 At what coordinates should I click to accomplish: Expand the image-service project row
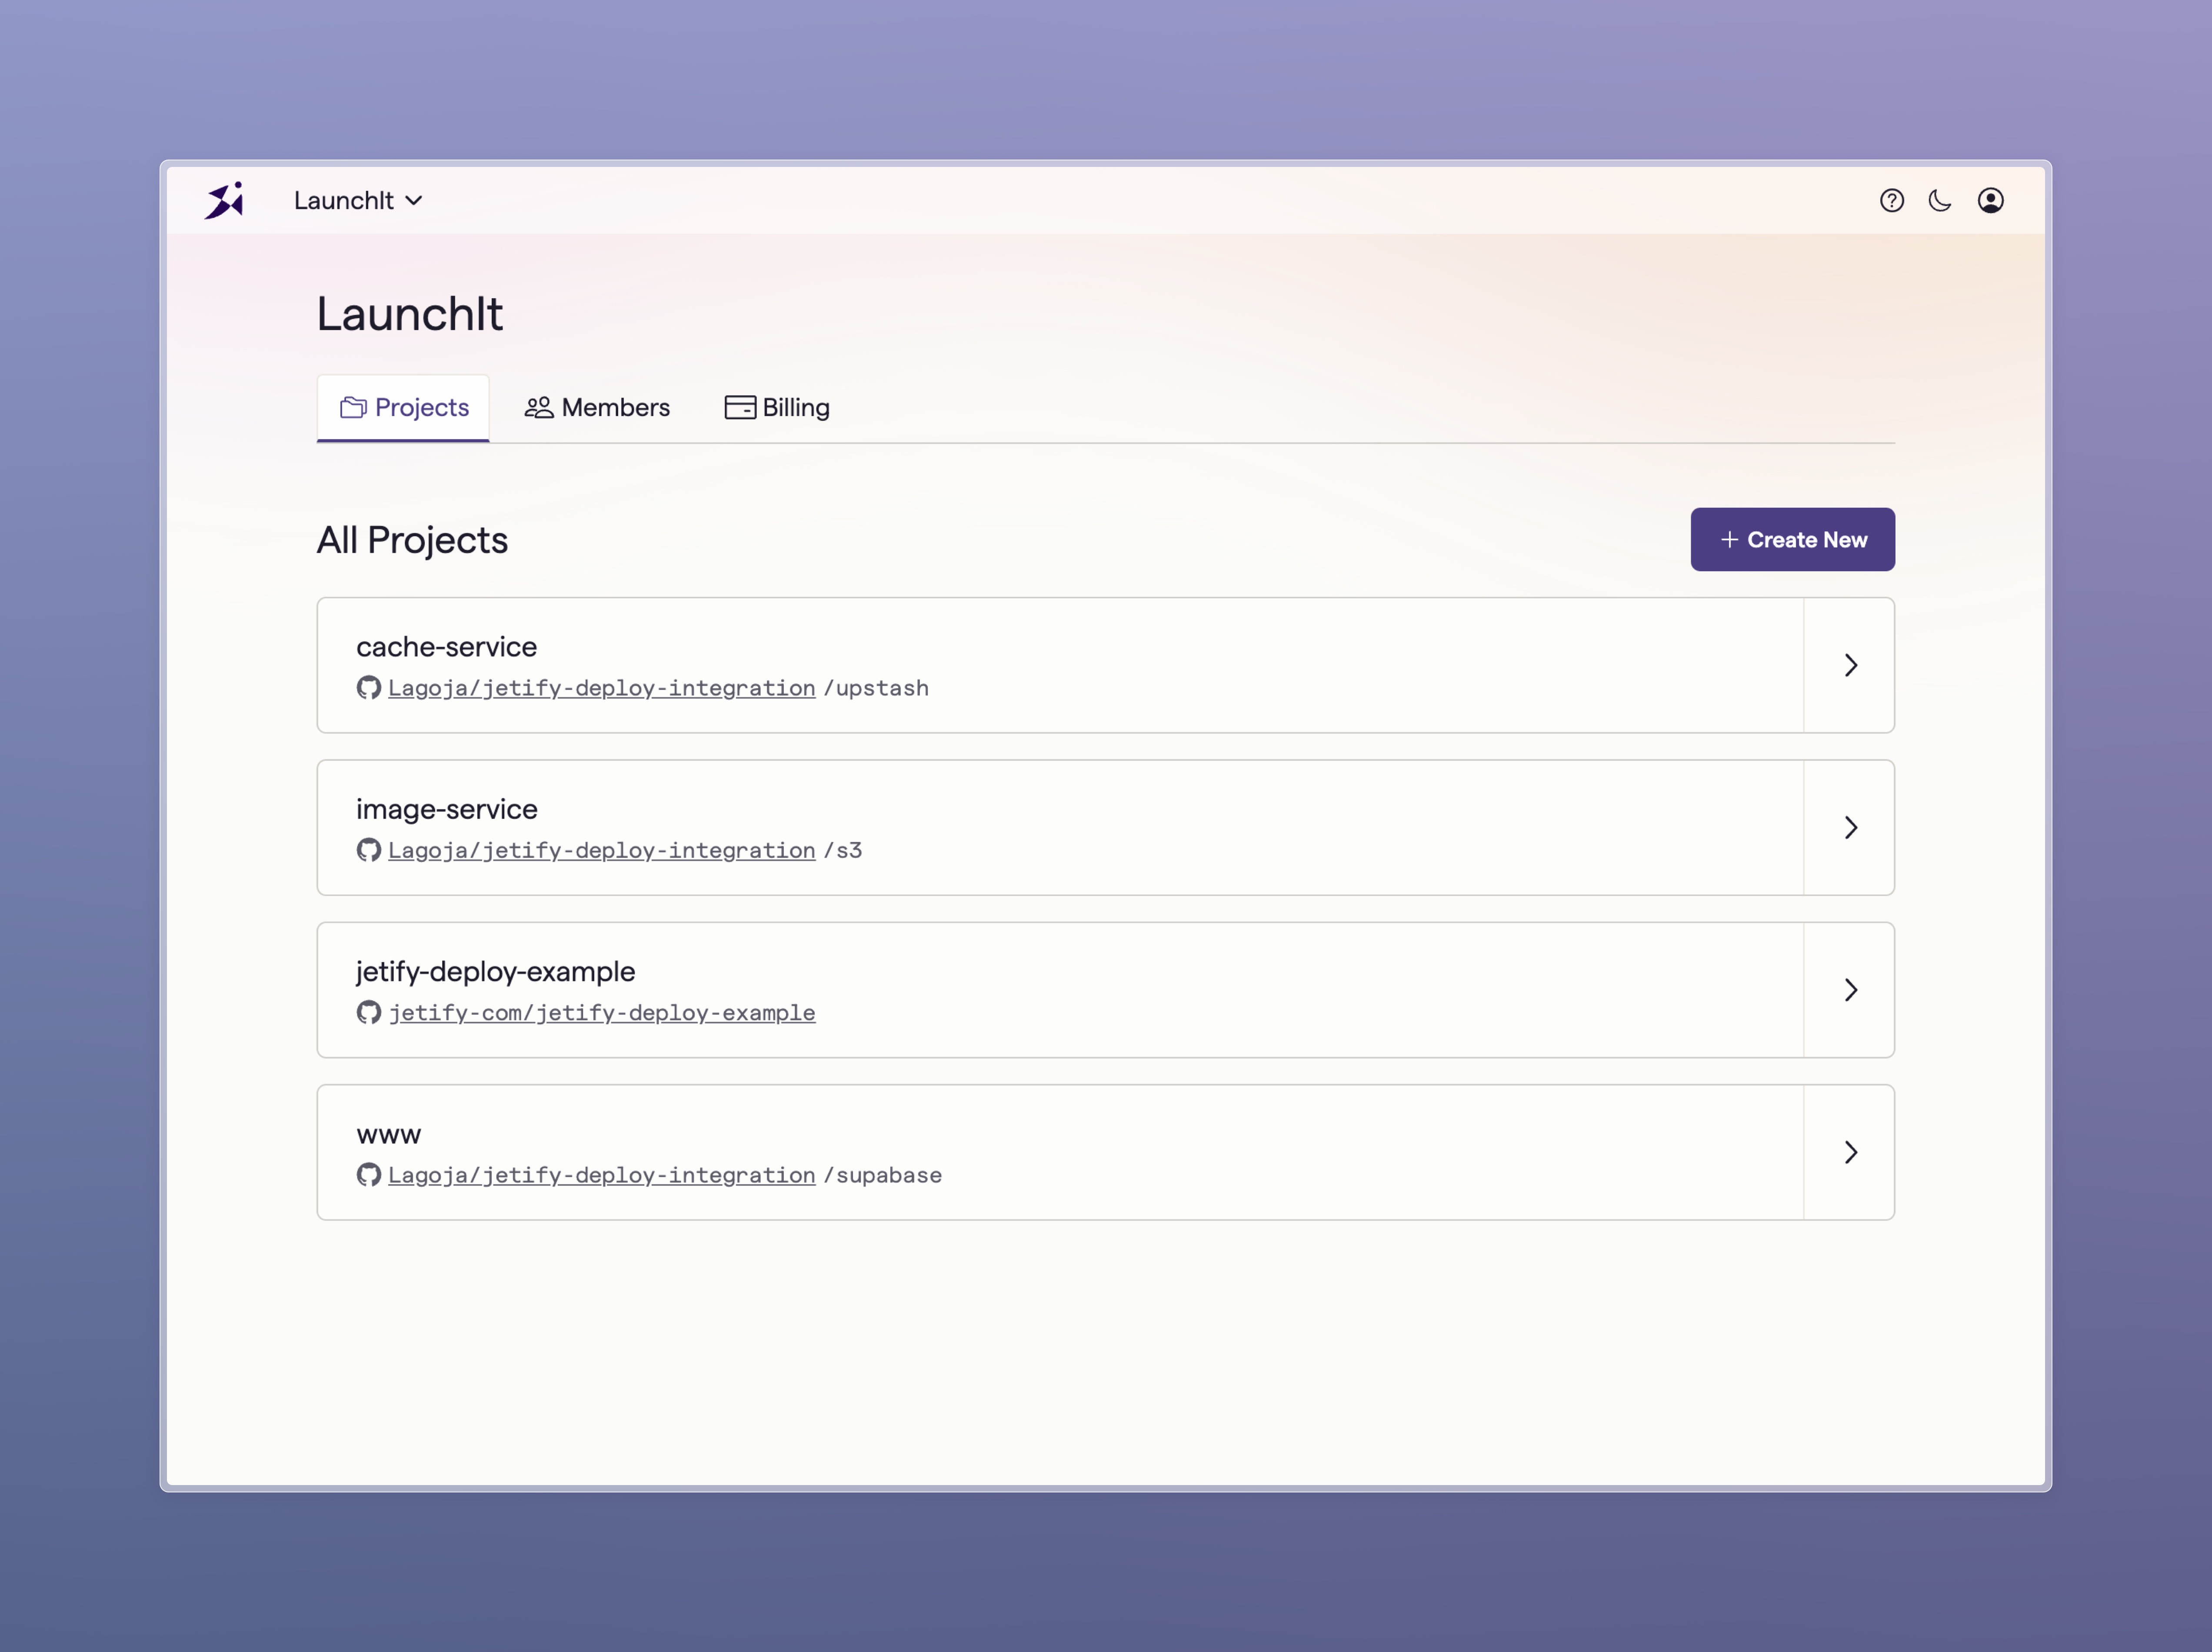[x=1848, y=826]
